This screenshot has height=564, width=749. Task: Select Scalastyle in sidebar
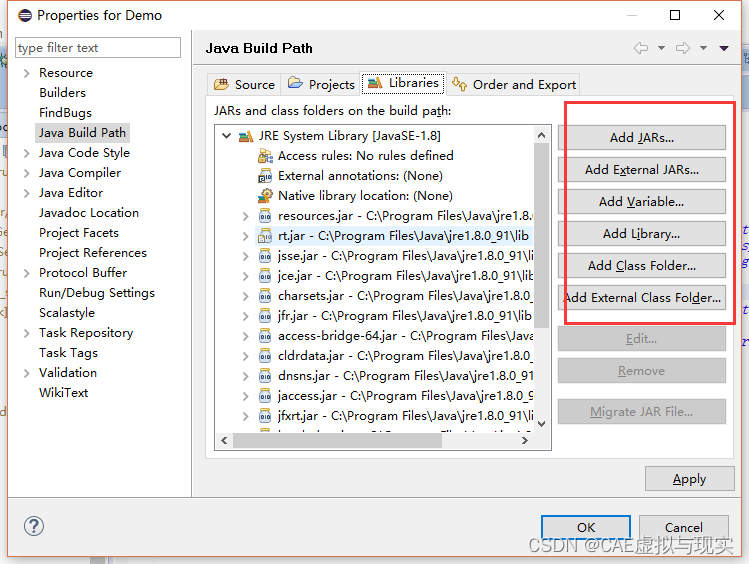coord(67,313)
